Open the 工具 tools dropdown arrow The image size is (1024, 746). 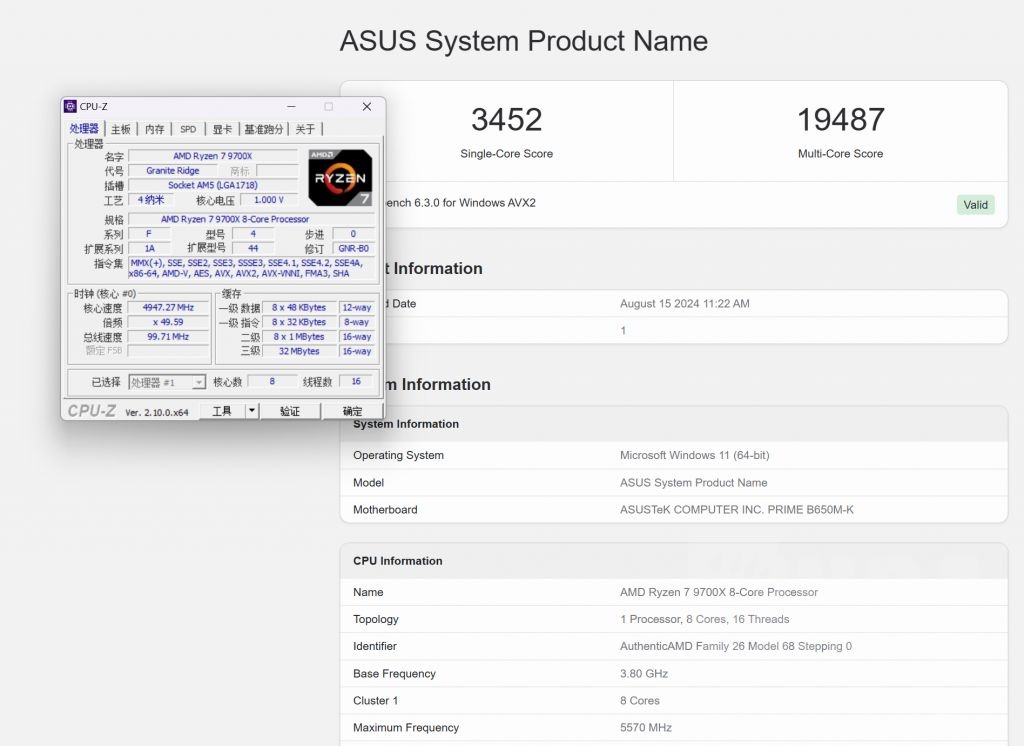coord(251,410)
